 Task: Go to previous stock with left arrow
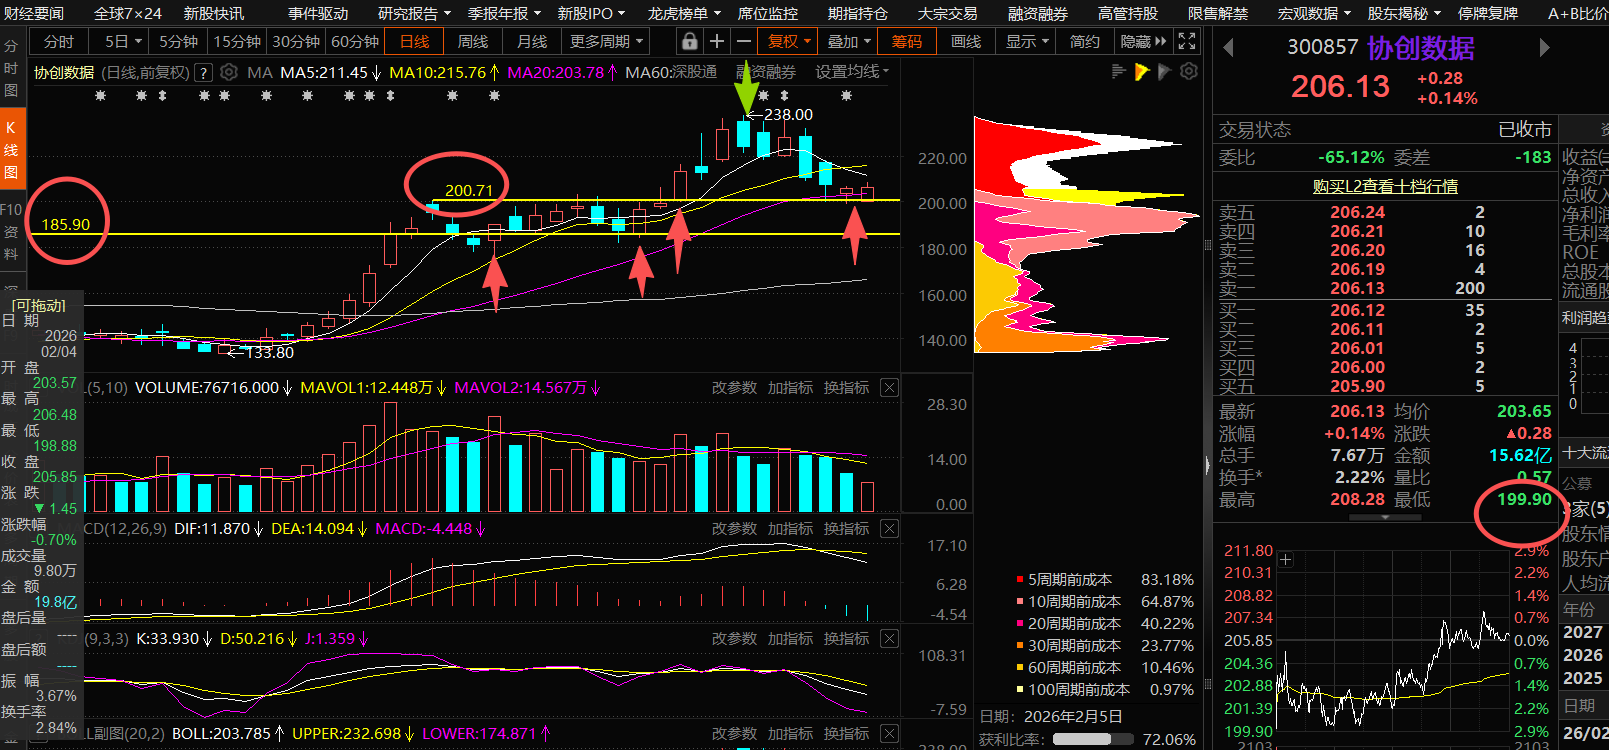1229,47
